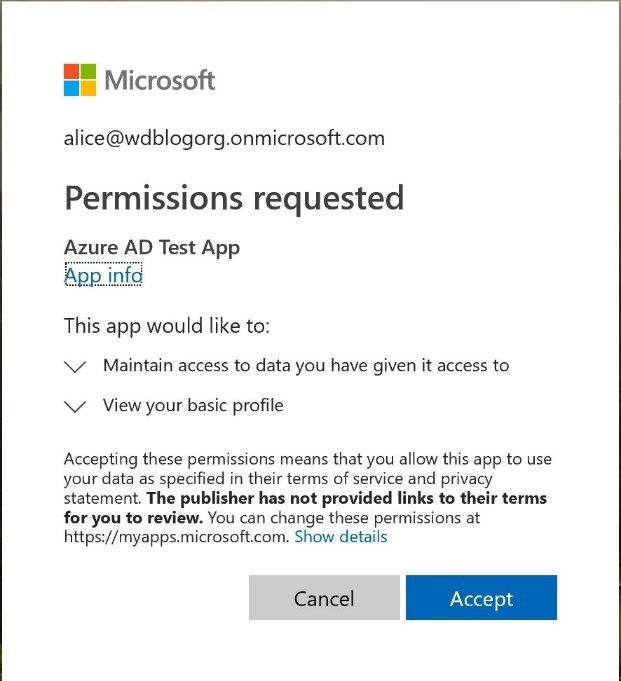621x681 pixels.
Task: Click the Microsoft wordmark text
Action: [160, 80]
